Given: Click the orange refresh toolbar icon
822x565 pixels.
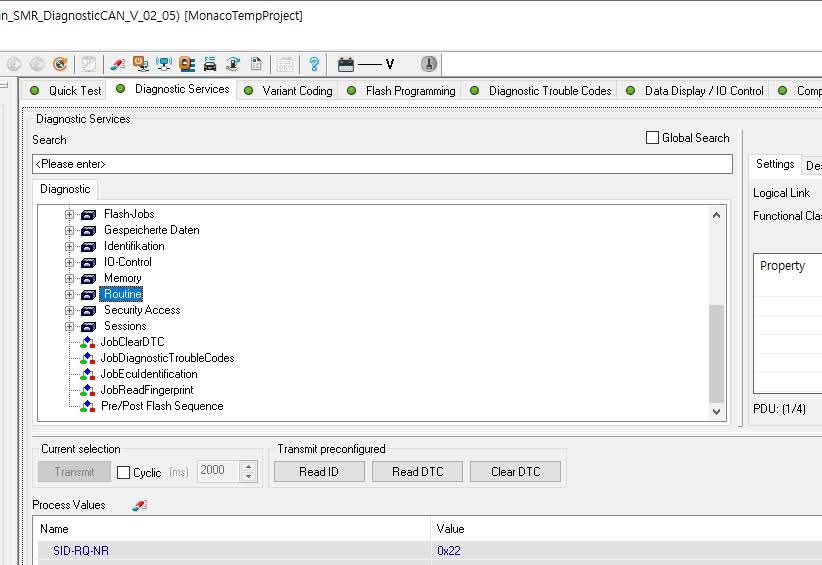Looking at the screenshot, I should 60,64.
